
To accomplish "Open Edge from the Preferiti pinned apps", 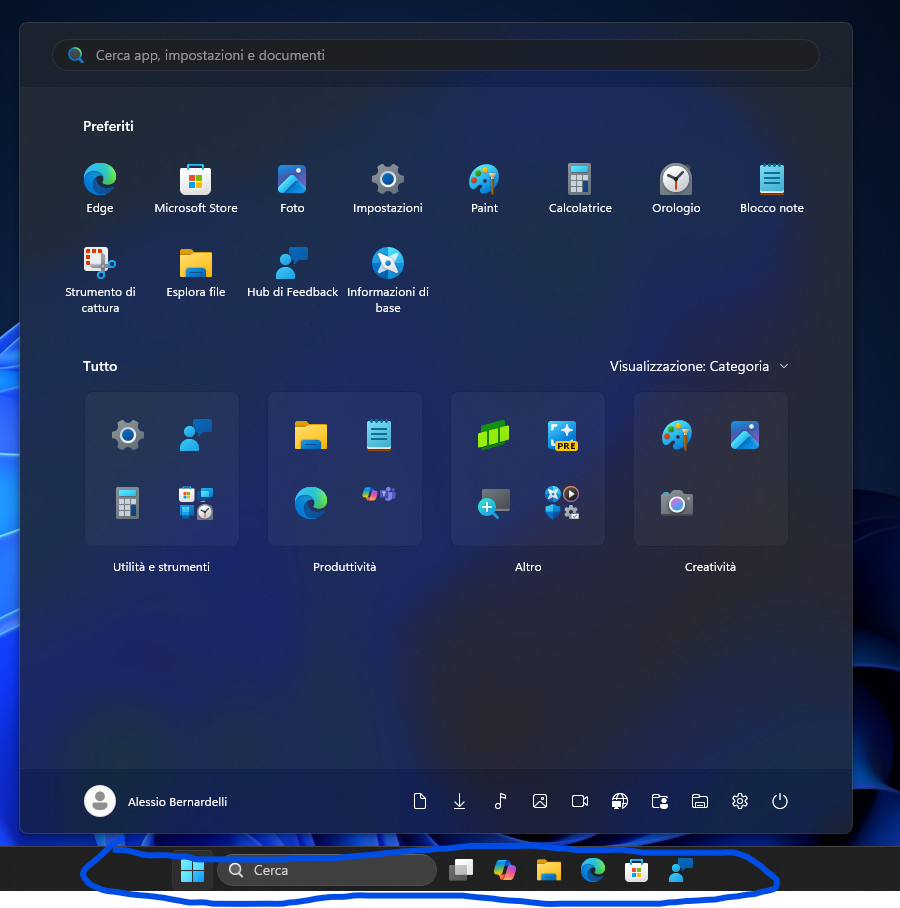I will click(100, 189).
